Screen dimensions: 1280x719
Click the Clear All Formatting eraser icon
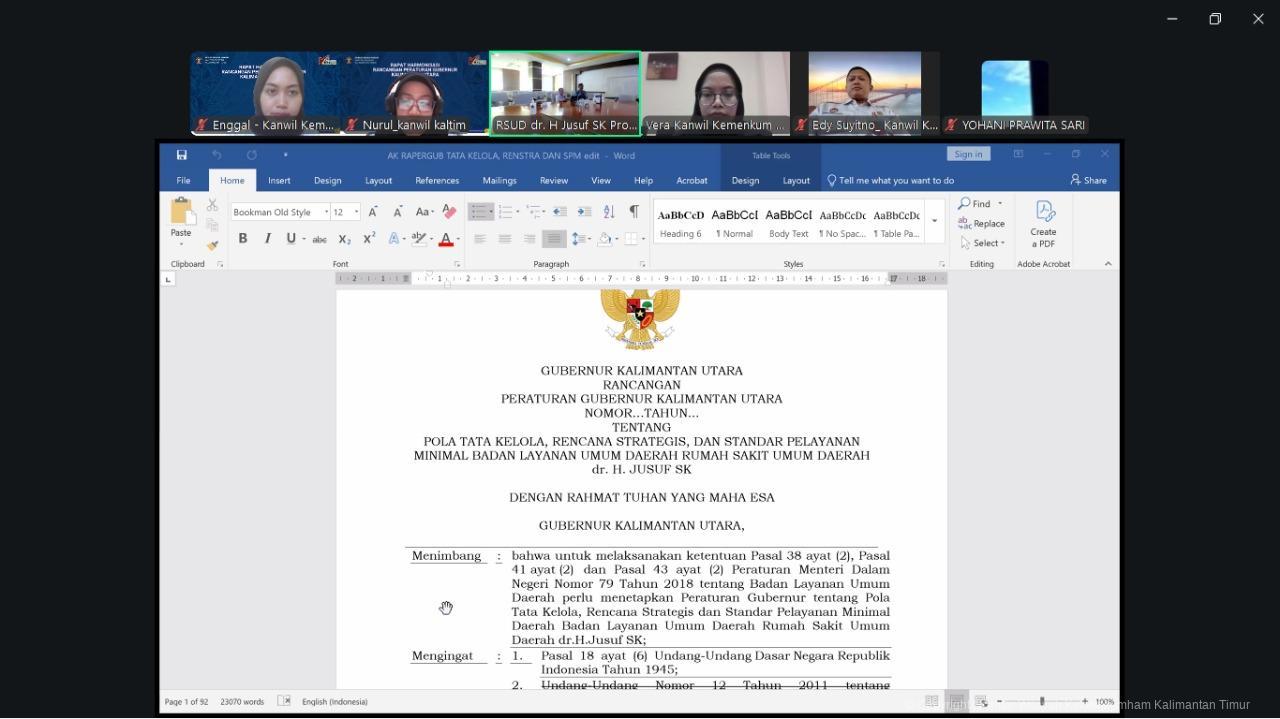[x=449, y=212]
